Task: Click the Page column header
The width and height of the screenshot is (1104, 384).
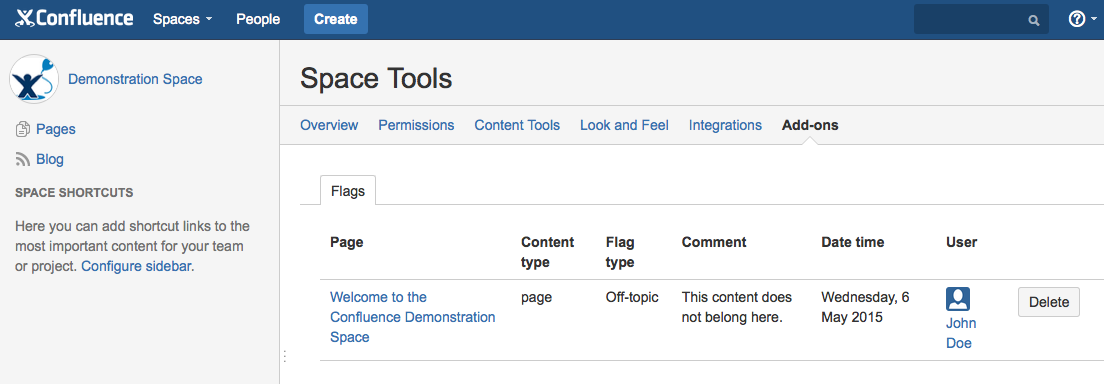Action: point(346,242)
